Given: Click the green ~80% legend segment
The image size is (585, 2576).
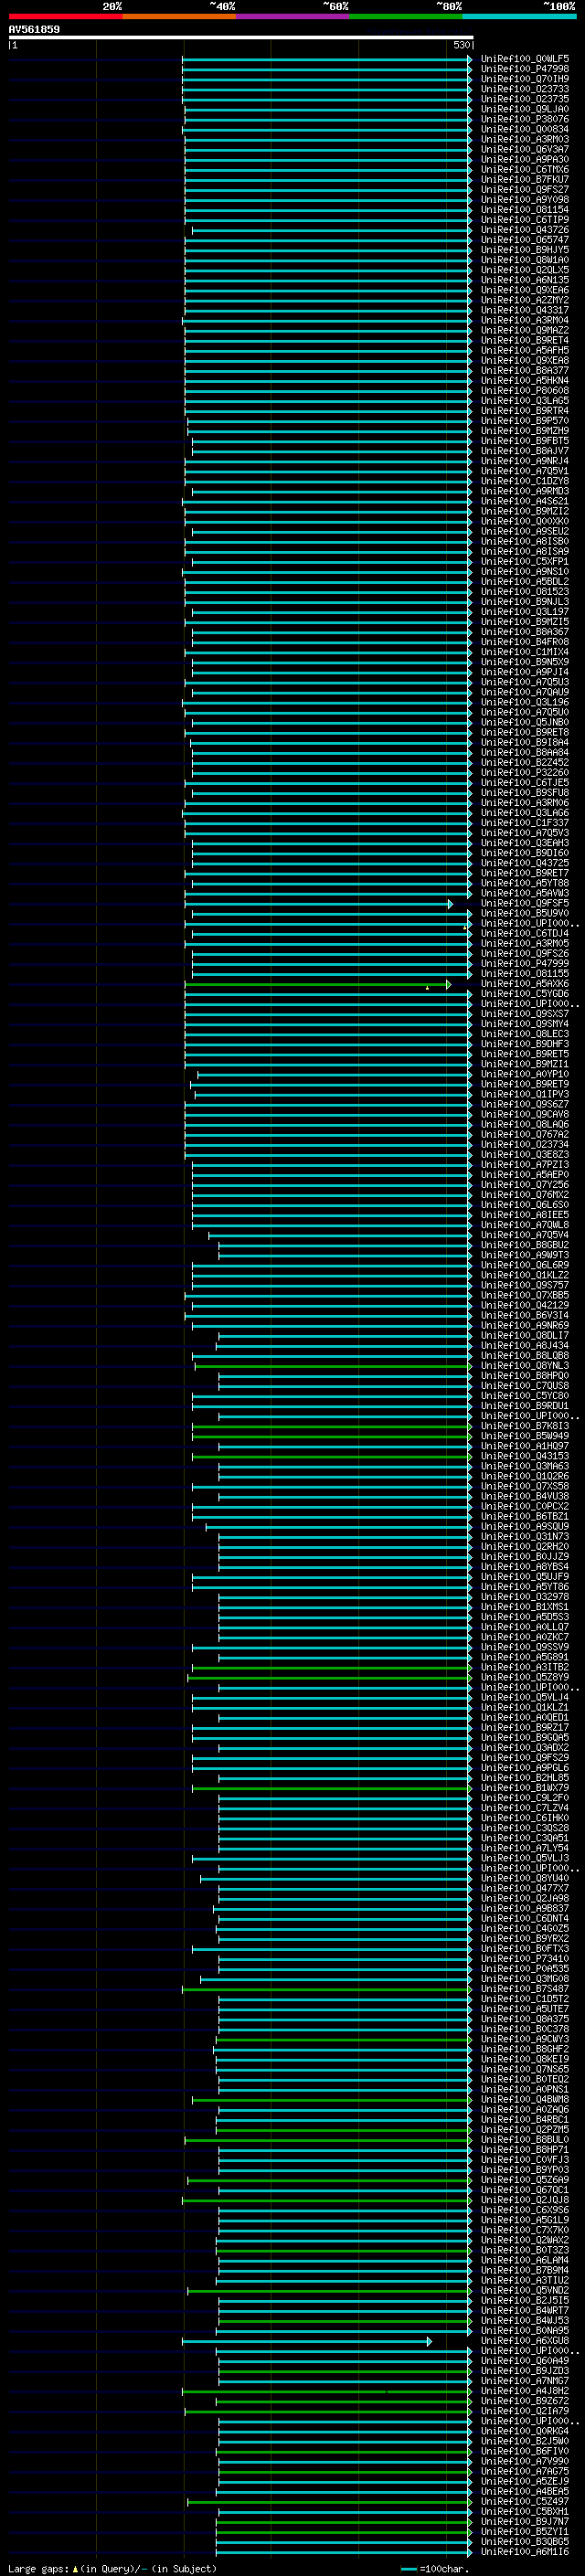Looking at the screenshot, I should click(x=406, y=16).
